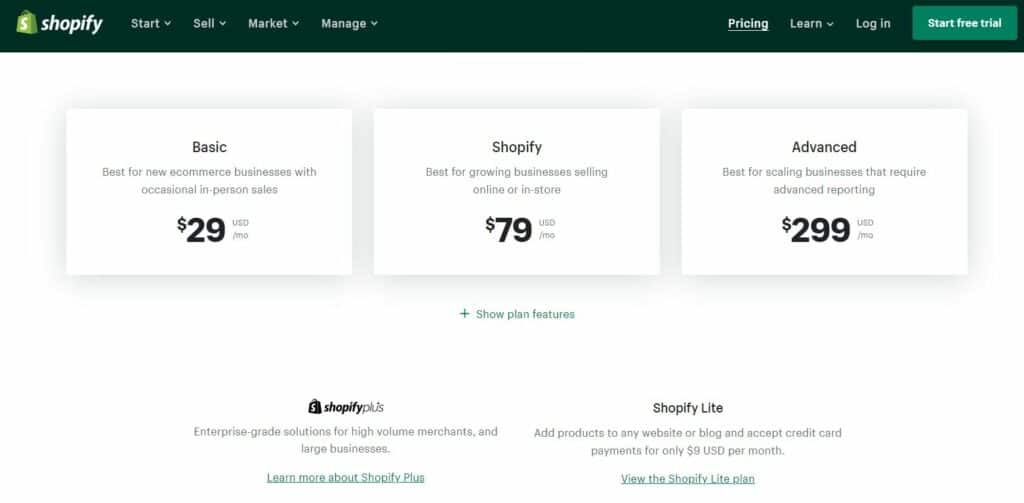Click the Shopify Plus logo
This screenshot has width=1024, height=503.
345,407
